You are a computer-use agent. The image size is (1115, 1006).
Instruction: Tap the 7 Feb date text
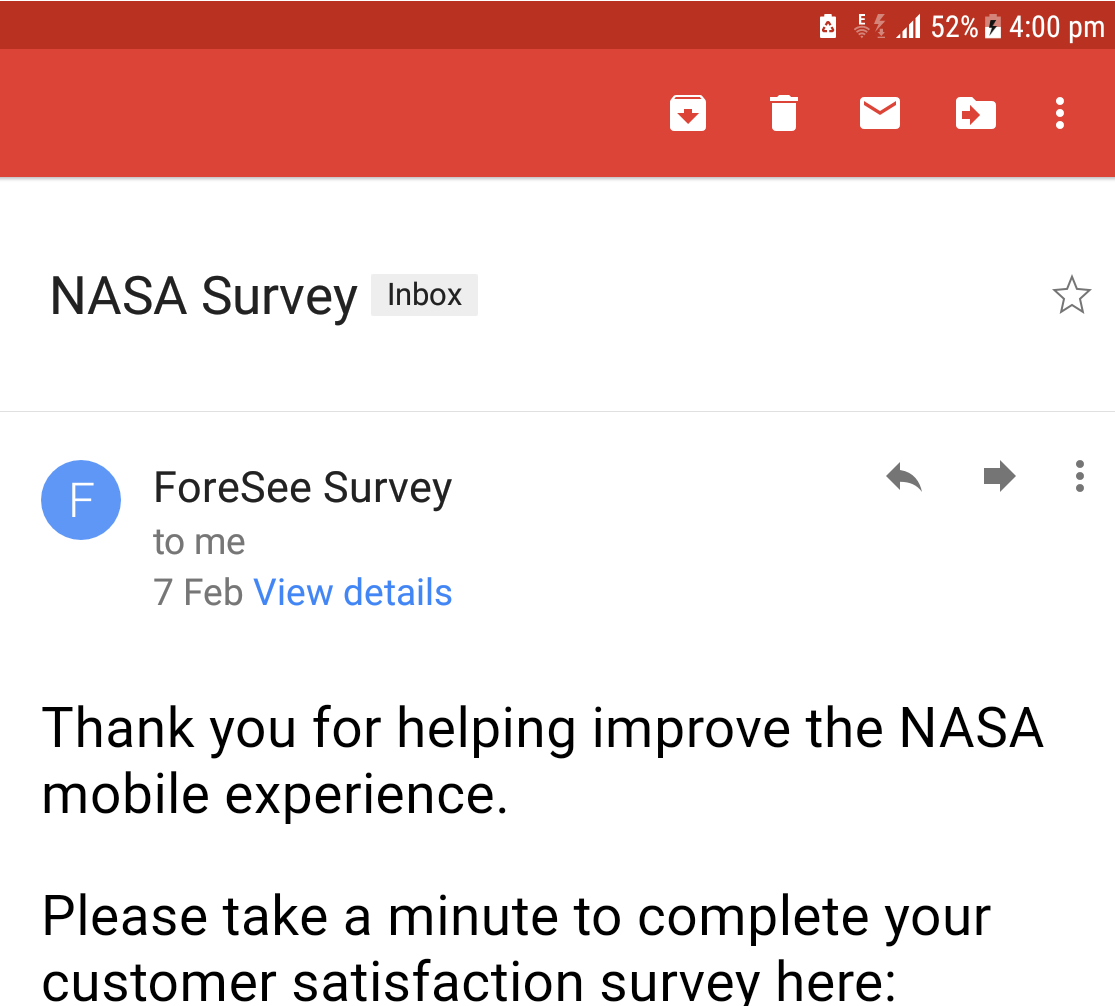point(198,592)
